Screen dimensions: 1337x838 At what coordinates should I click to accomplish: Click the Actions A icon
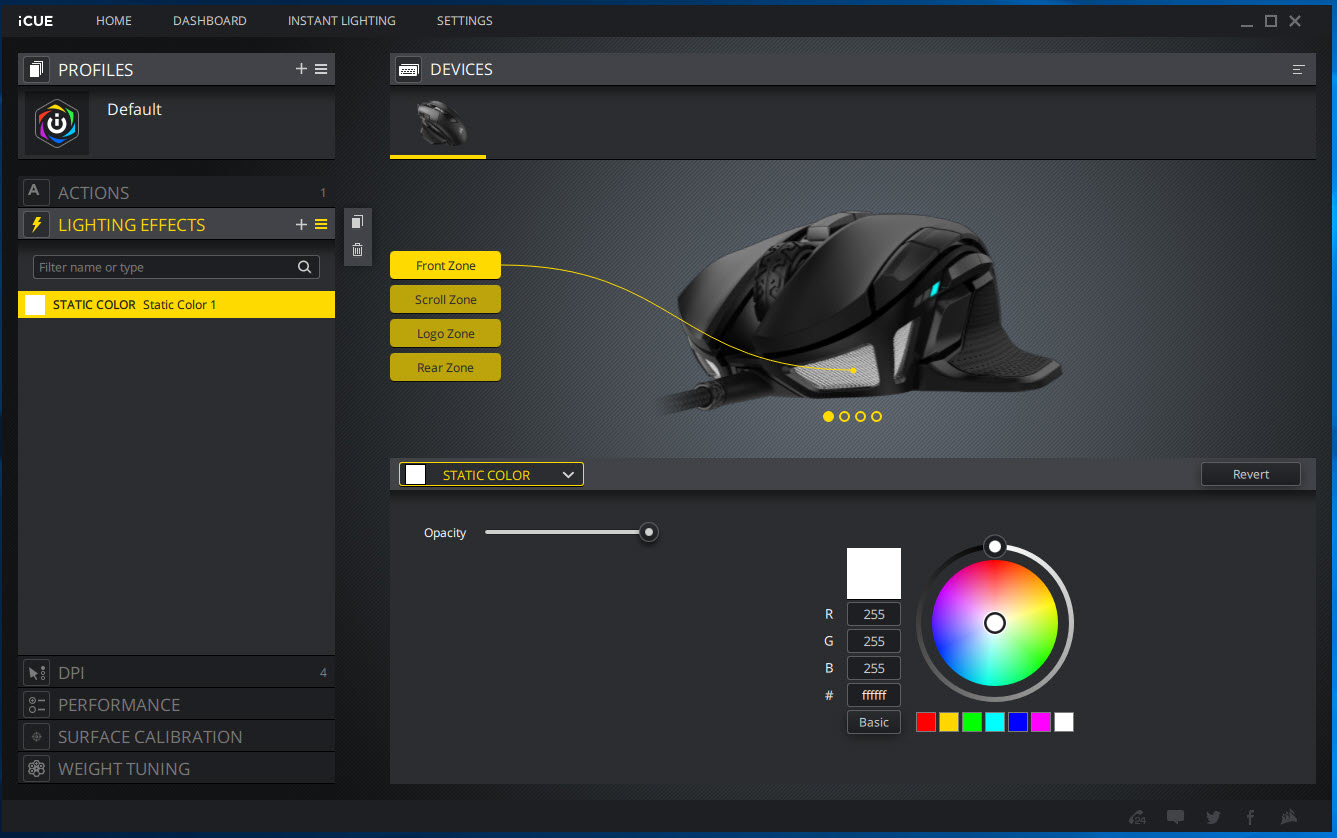point(36,191)
